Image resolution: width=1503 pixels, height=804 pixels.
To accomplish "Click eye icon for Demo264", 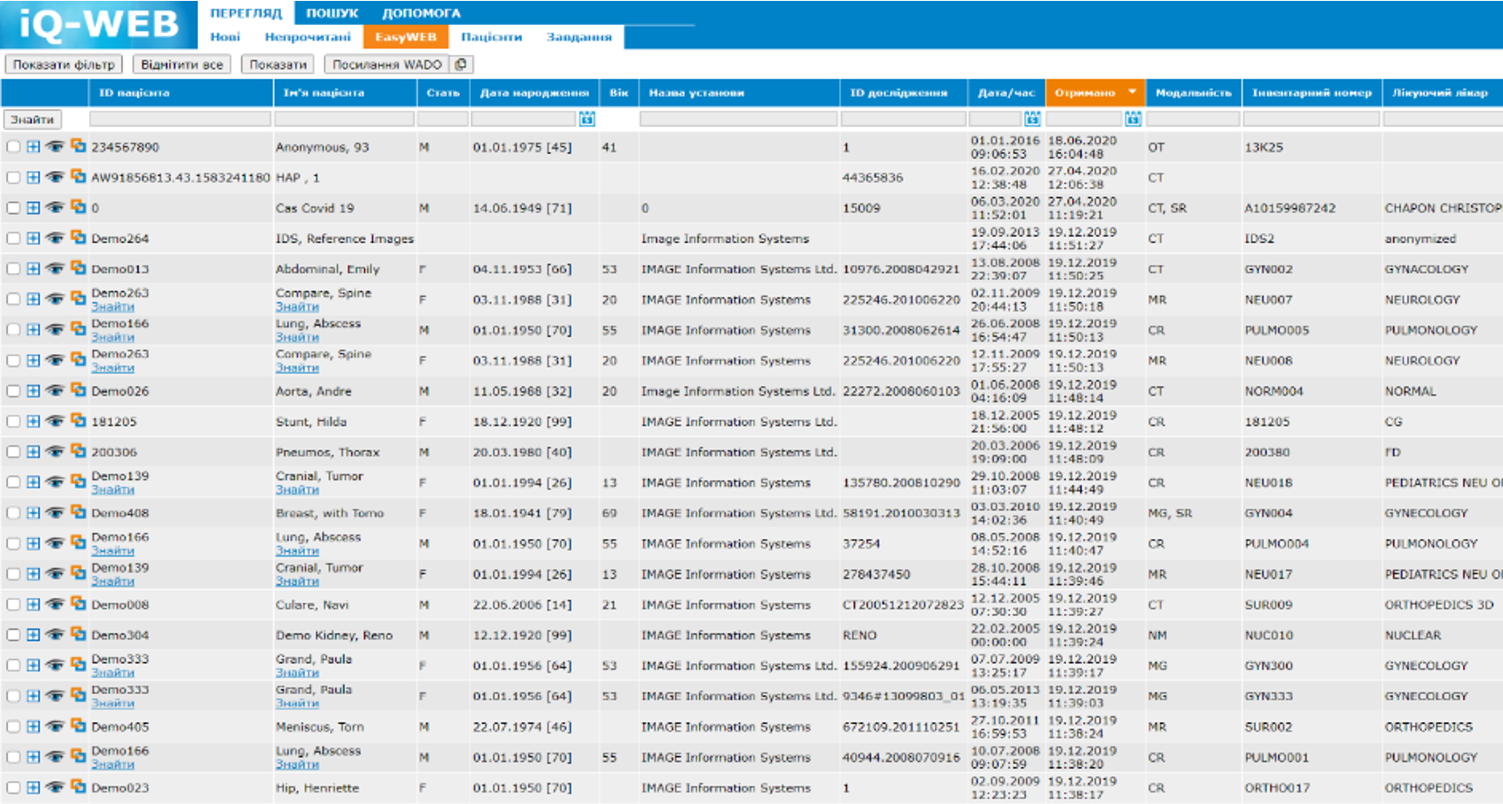I will point(55,238).
